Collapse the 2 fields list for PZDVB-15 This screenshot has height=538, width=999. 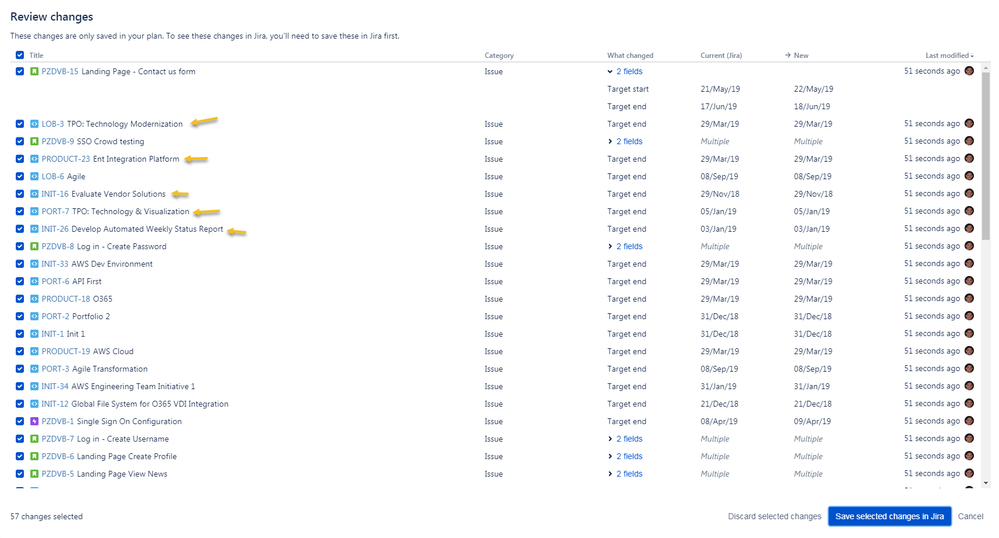click(x=625, y=71)
